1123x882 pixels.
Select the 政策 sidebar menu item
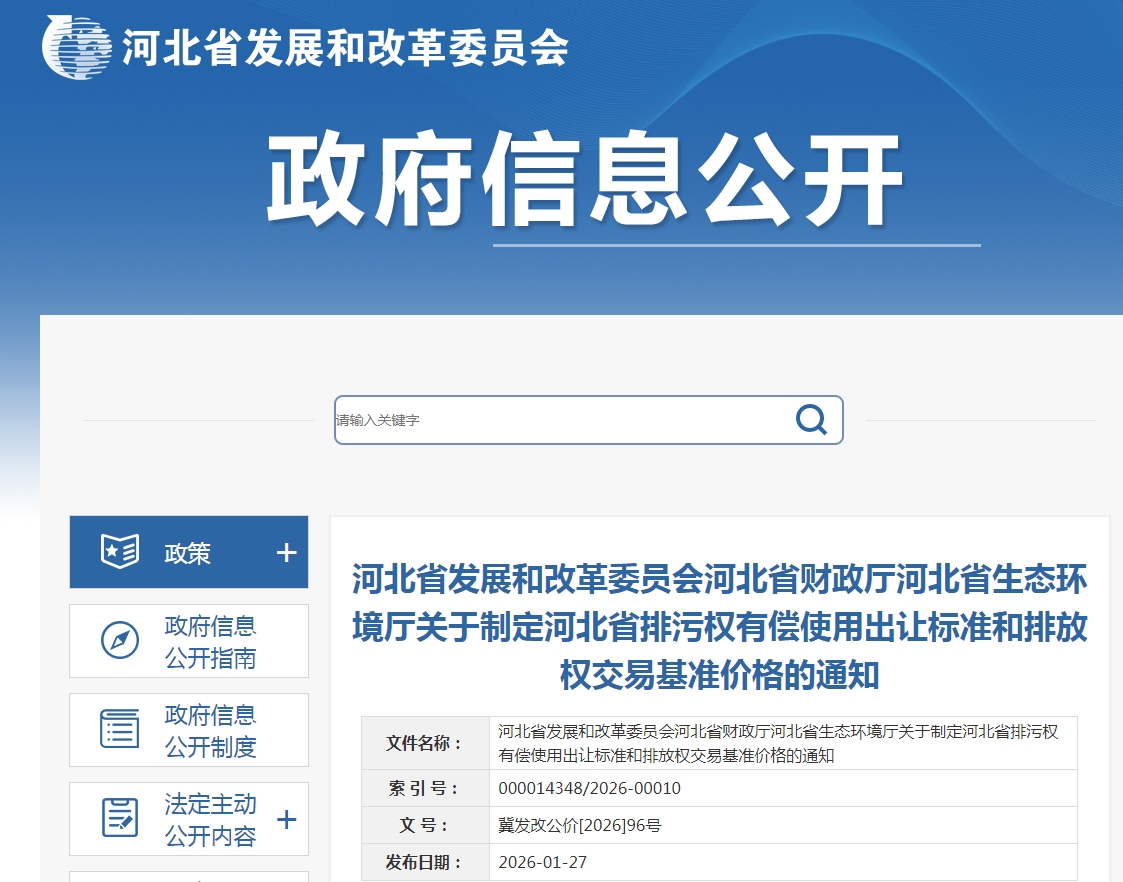188,553
